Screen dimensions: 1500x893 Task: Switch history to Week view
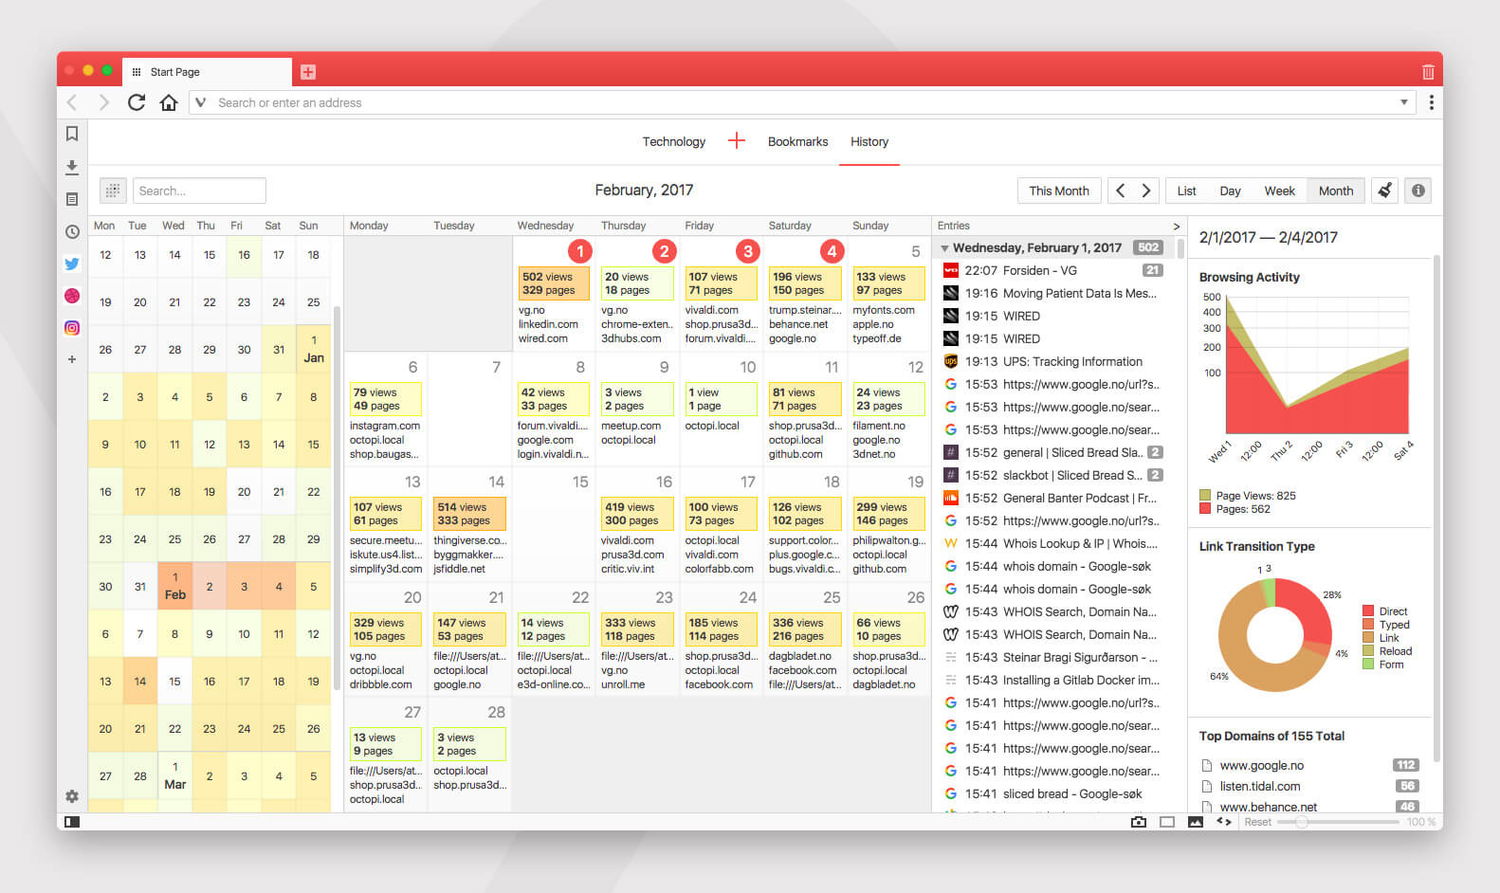1279,190
